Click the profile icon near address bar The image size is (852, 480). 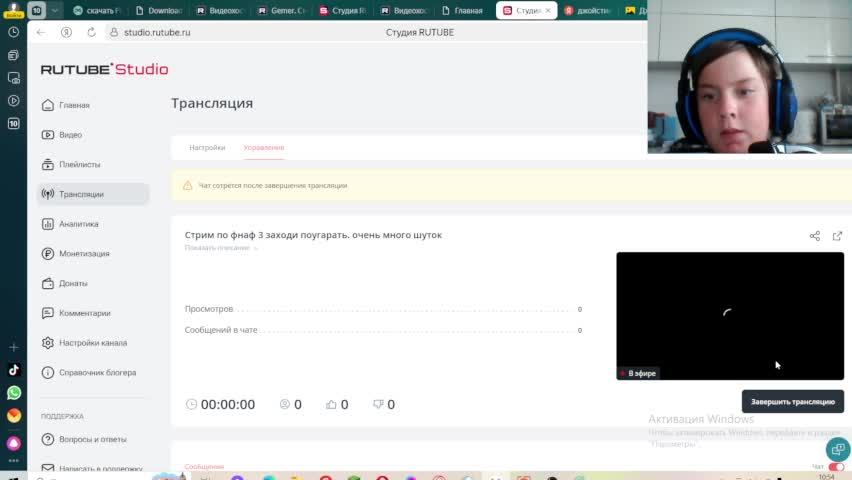click(66, 33)
